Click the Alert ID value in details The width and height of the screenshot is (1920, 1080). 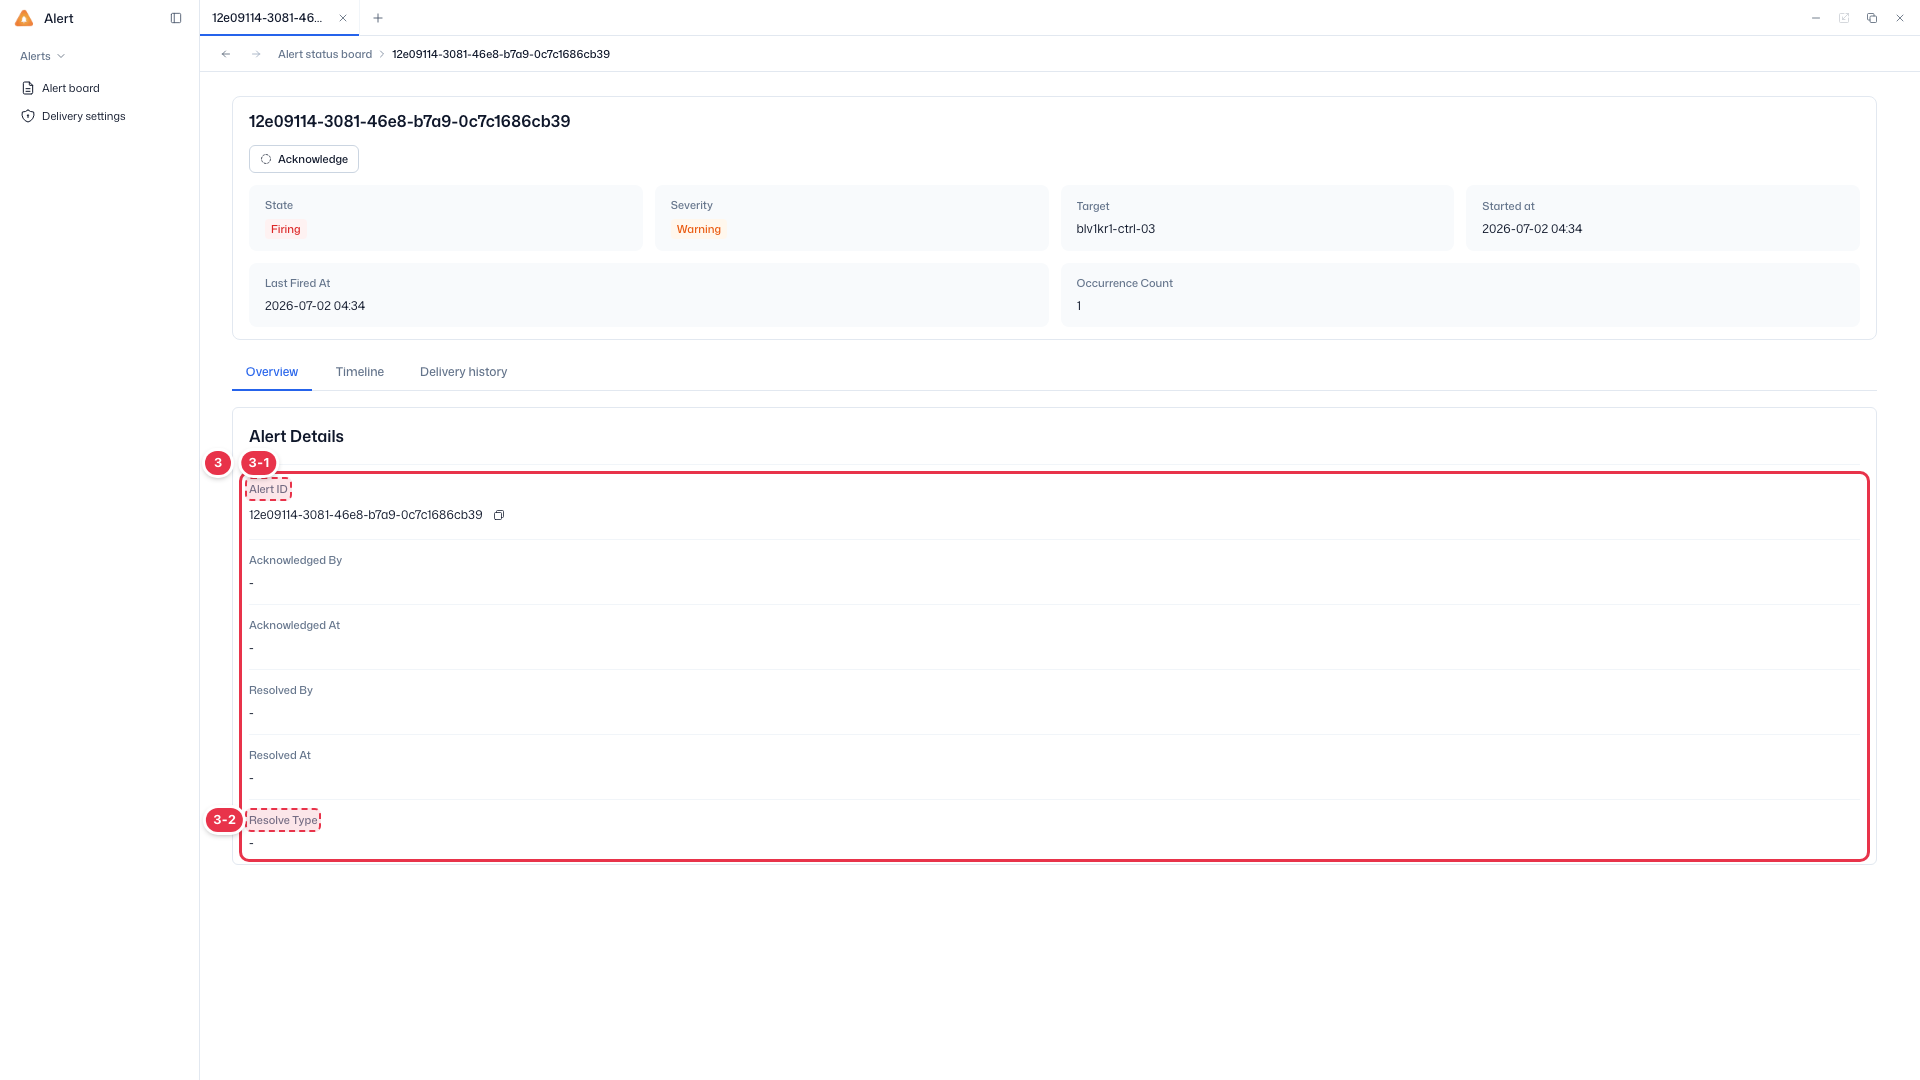click(366, 515)
